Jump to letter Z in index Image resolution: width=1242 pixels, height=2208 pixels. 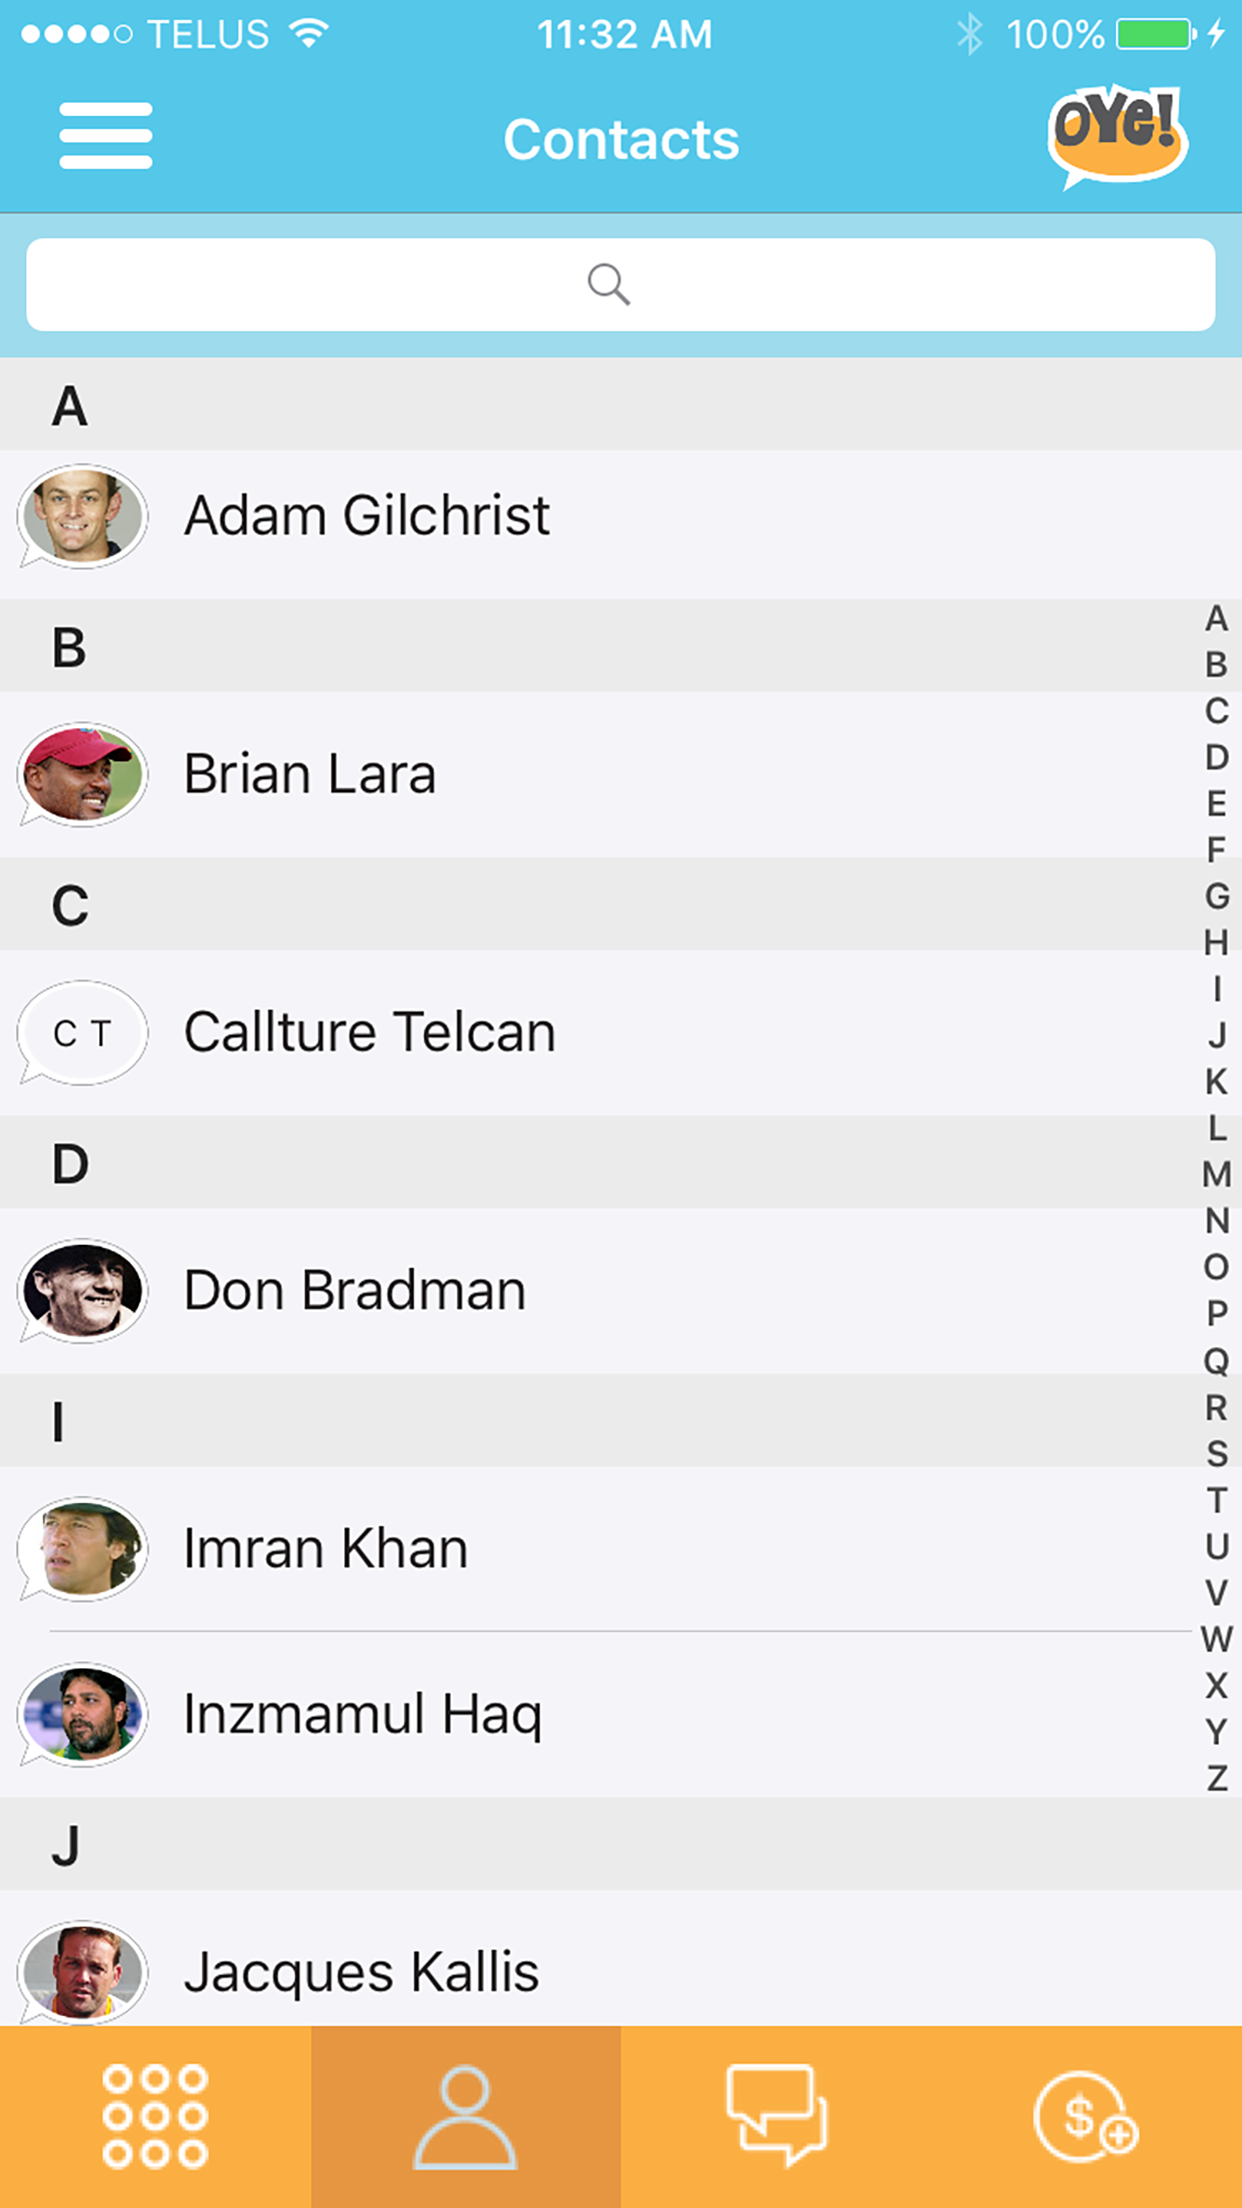tap(1216, 1778)
